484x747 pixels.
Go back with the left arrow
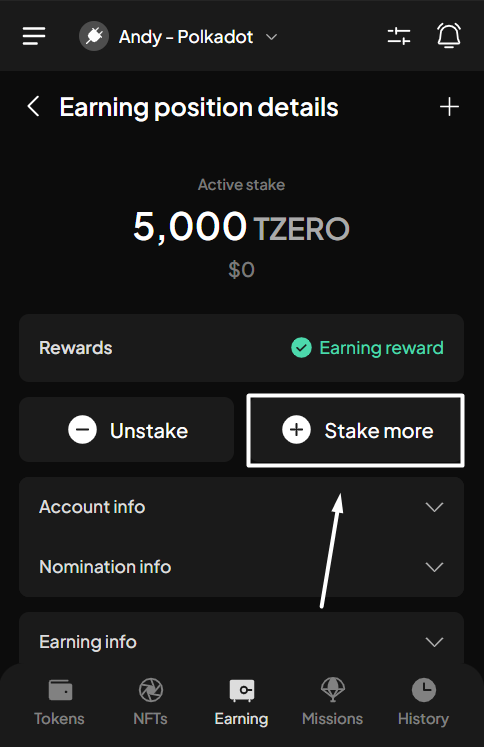[33, 106]
